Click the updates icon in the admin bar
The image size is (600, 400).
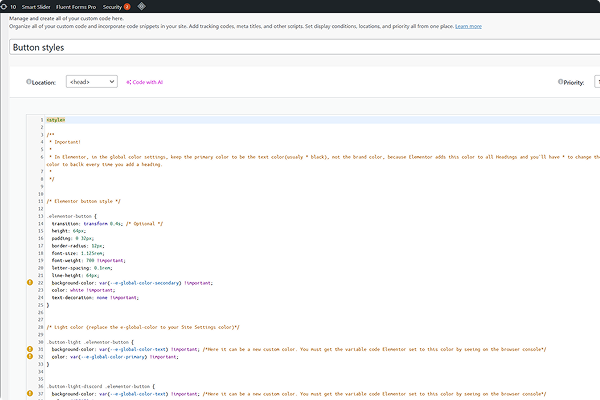(5, 6)
